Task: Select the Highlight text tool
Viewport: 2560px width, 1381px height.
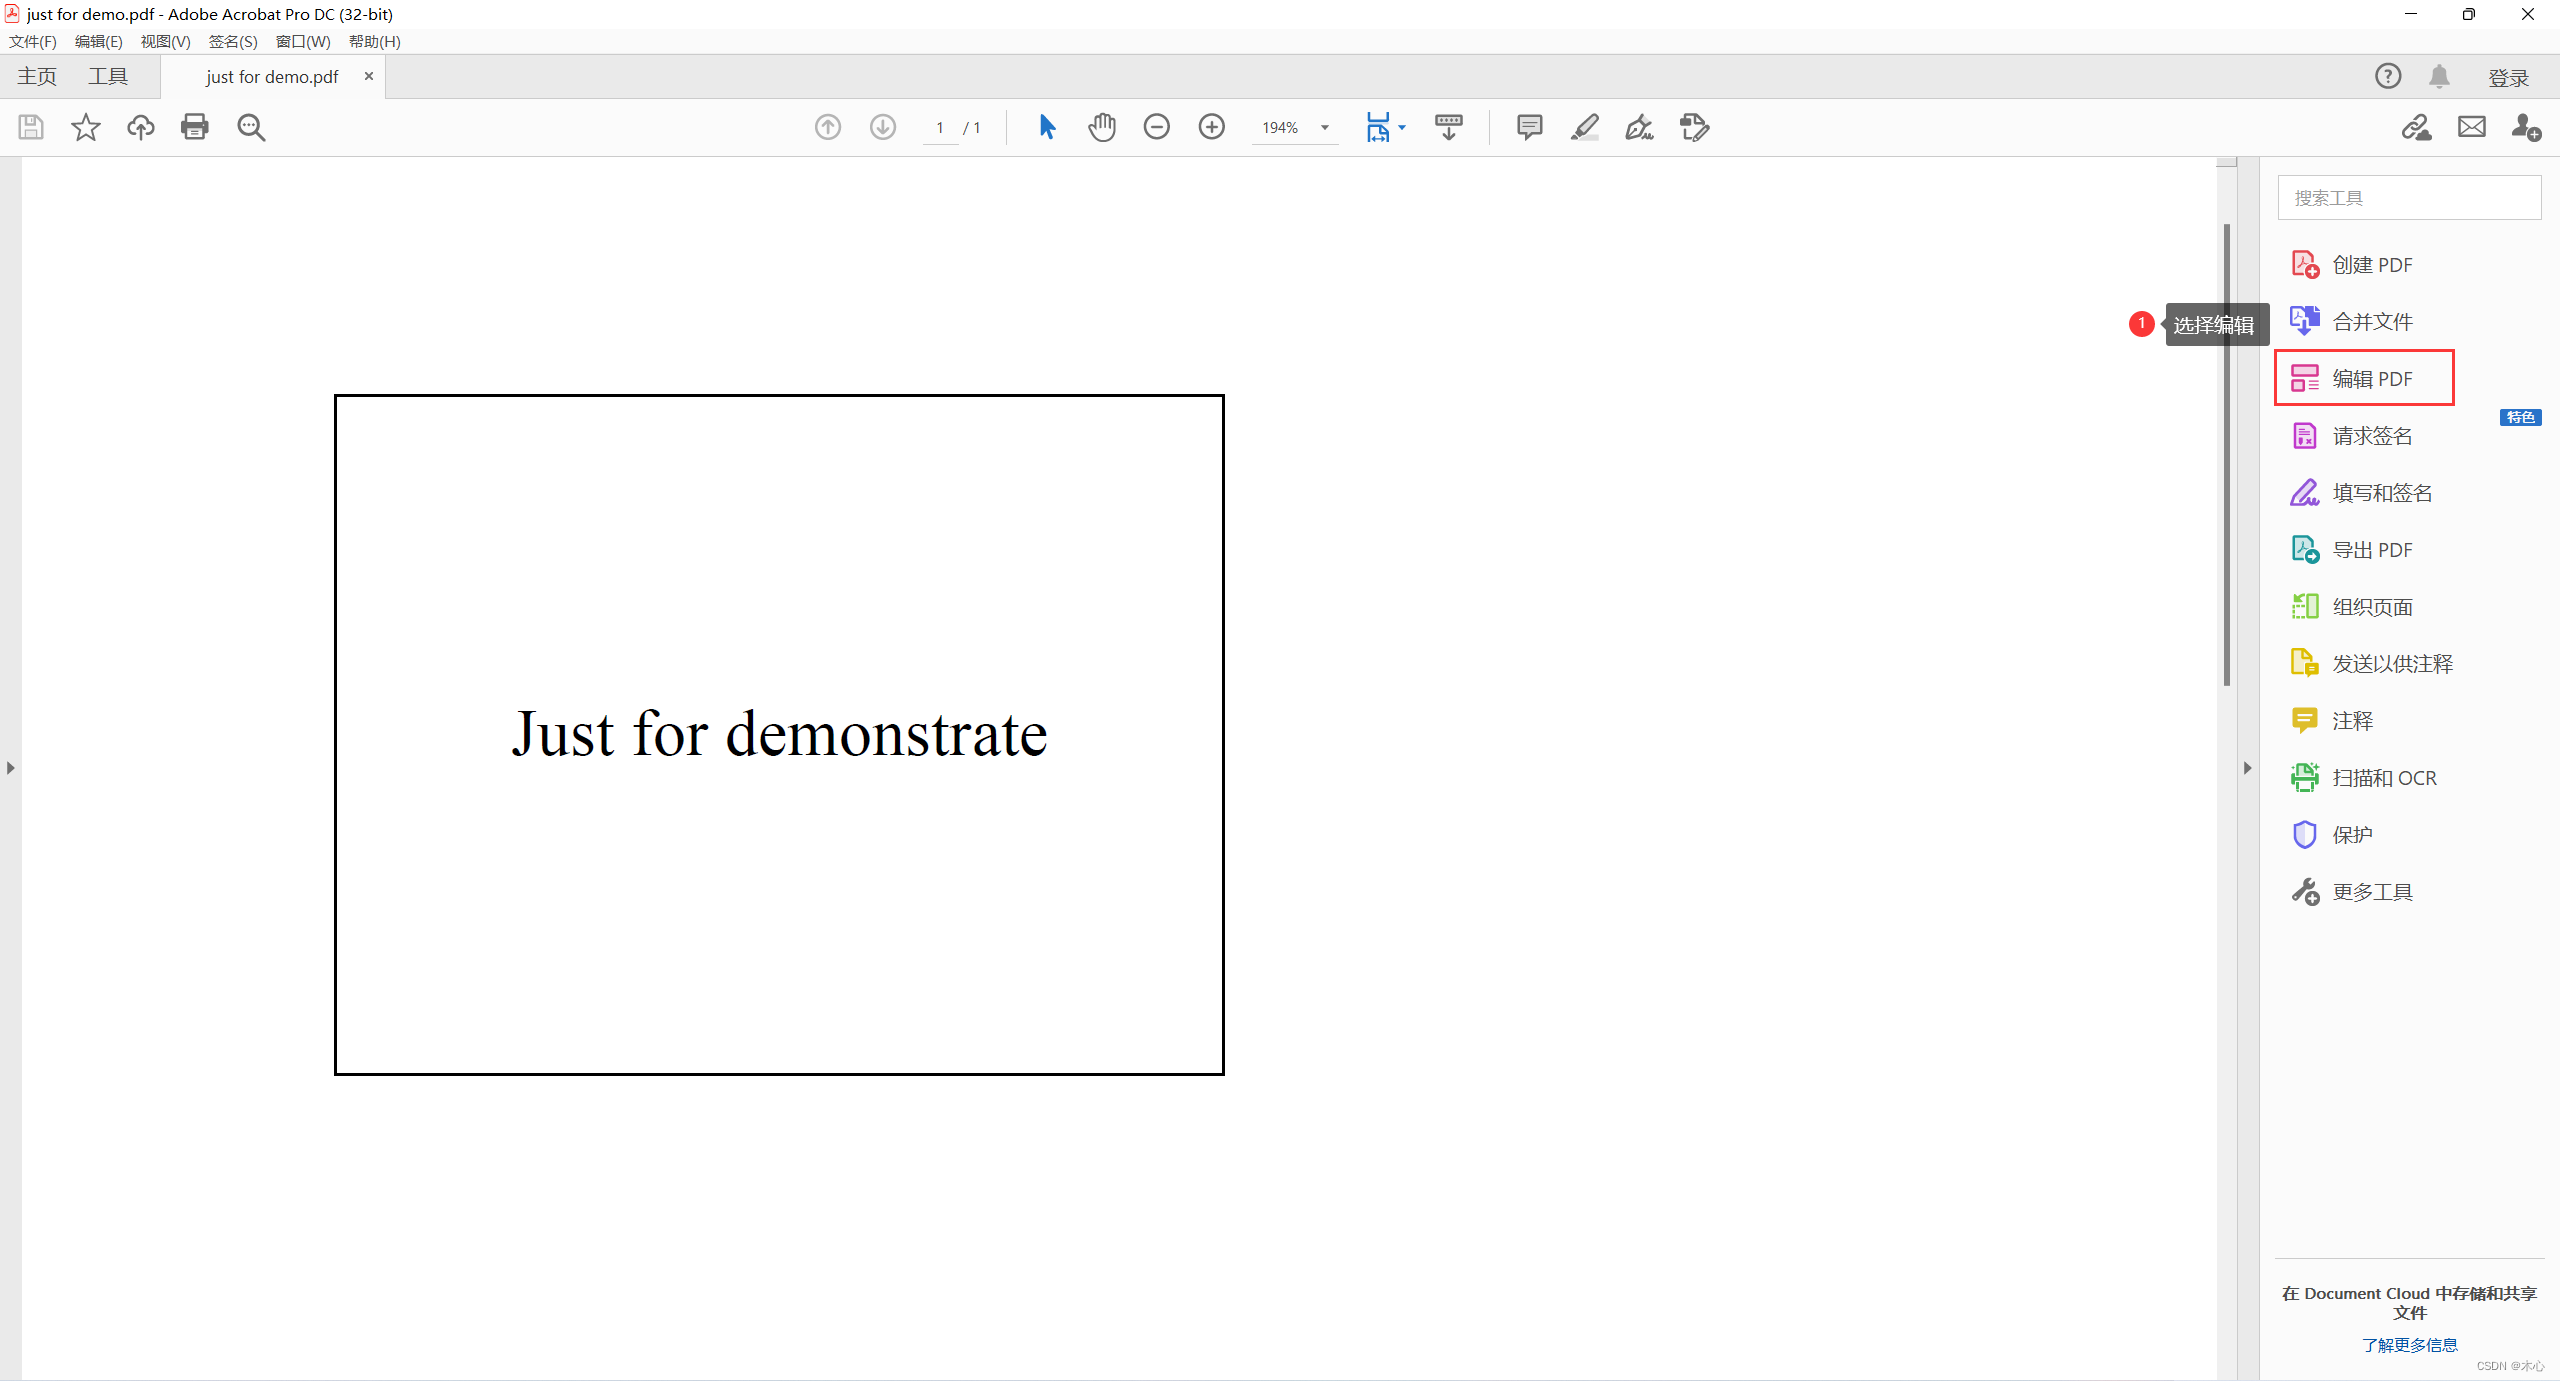Action: tap(1584, 127)
